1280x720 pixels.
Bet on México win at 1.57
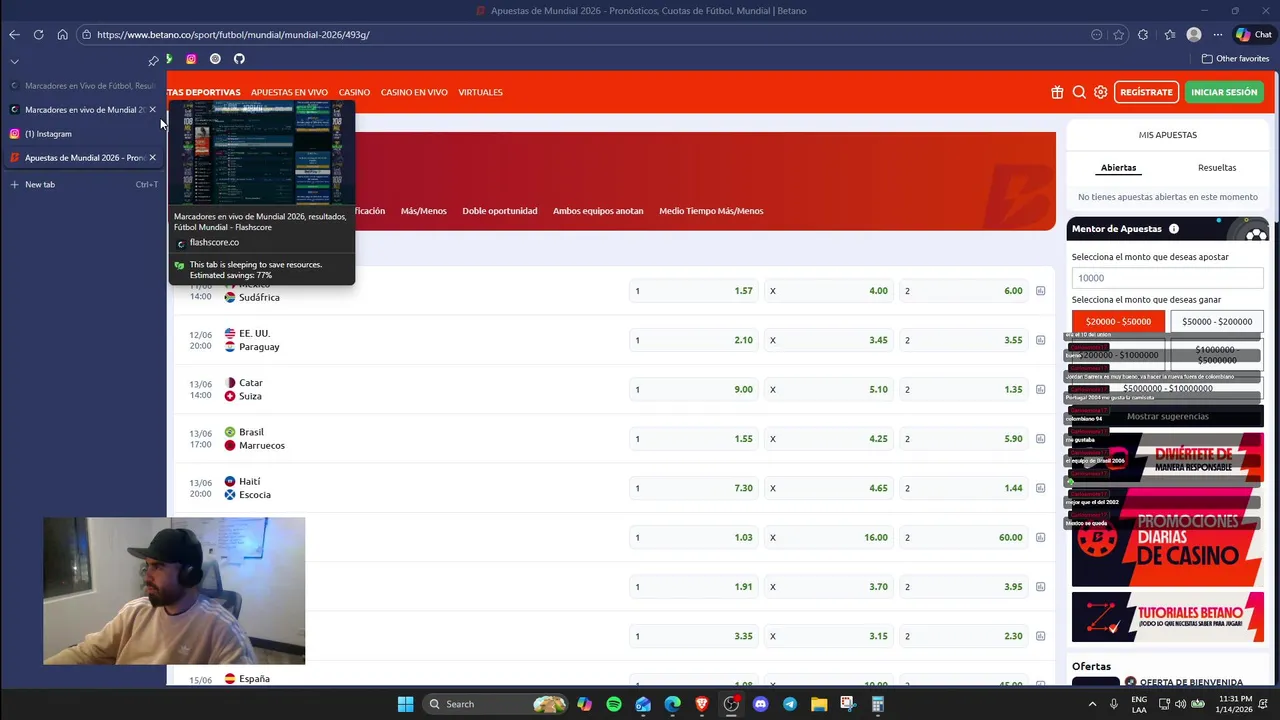point(695,291)
